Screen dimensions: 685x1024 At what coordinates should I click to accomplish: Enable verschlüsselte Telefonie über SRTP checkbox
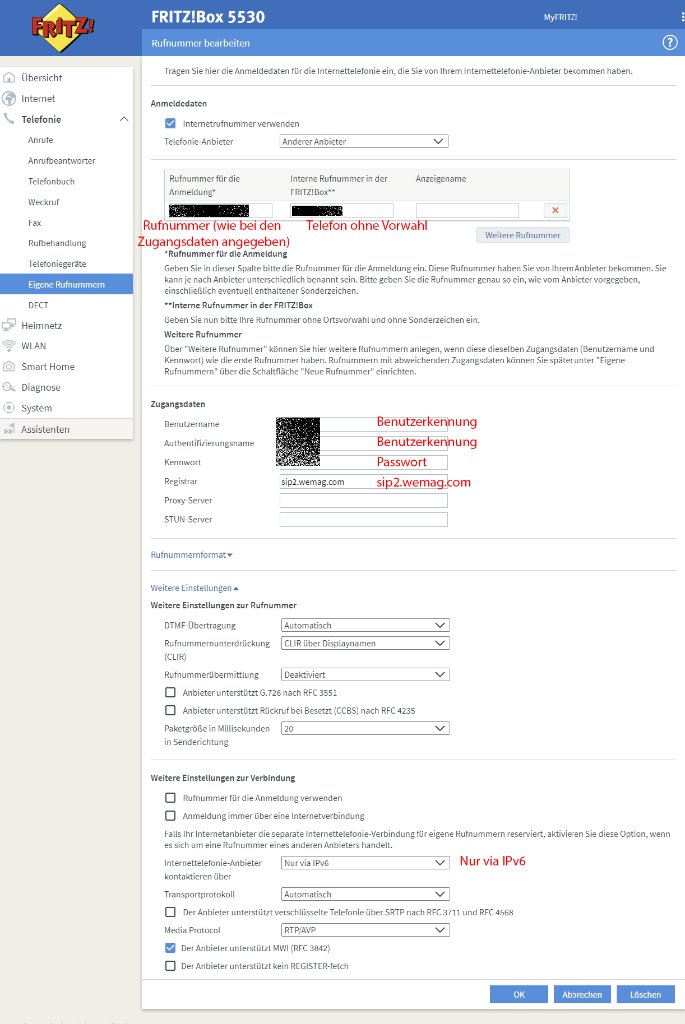point(170,912)
